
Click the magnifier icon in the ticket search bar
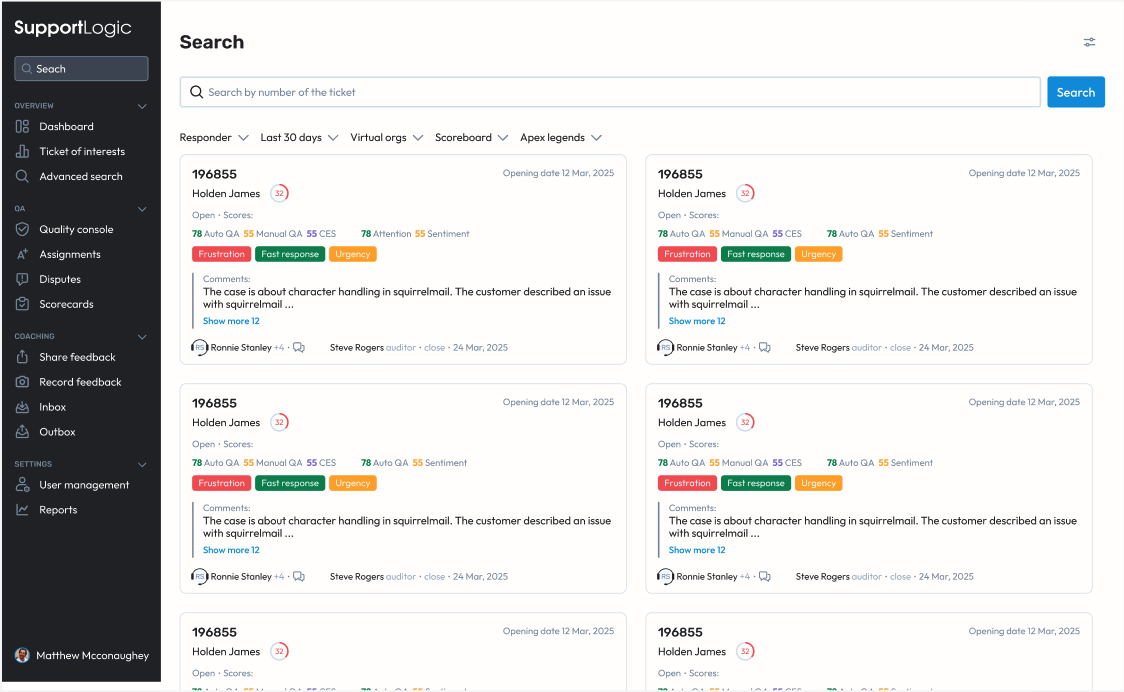pyautogui.click(x=196, y=92)
